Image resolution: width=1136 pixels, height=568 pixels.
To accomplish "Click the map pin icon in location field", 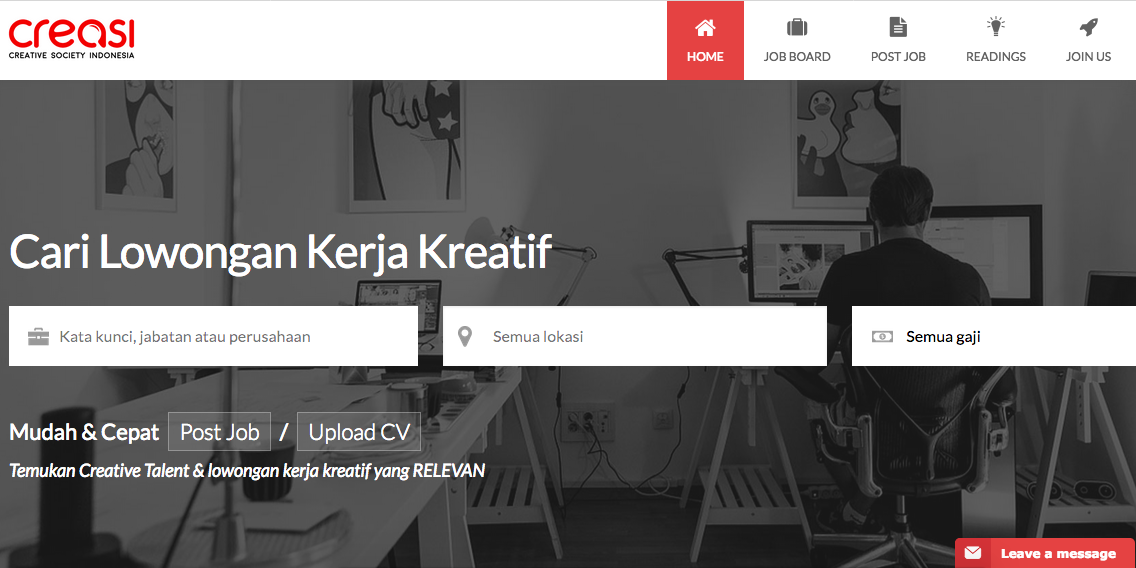I will (x=465, y=337).
